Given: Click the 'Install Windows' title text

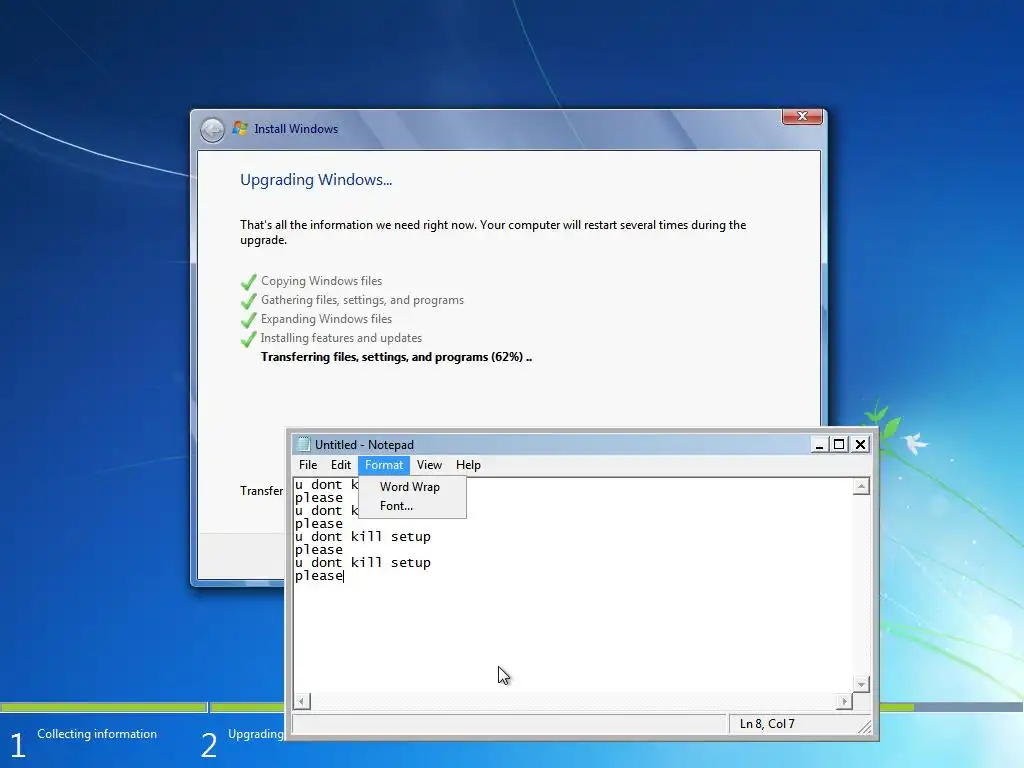Looking at the screenshot, I should point(296,129).
